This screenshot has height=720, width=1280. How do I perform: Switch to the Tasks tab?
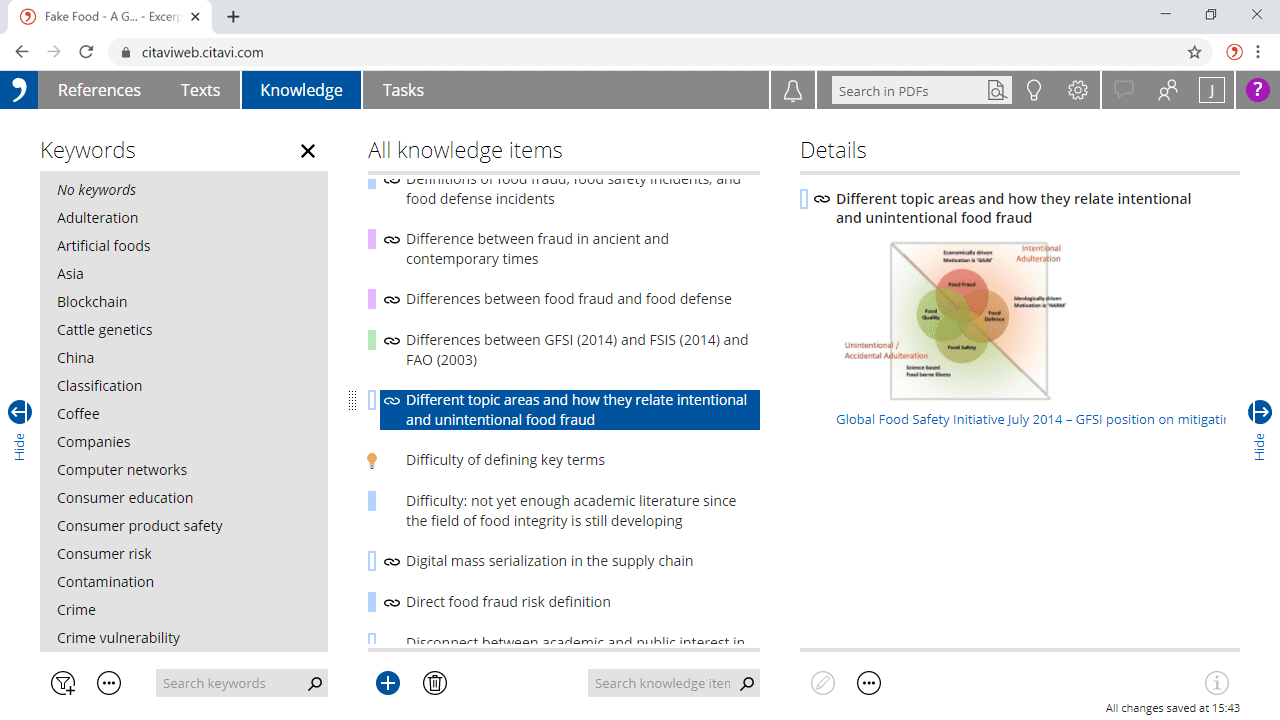pos(403,90)
